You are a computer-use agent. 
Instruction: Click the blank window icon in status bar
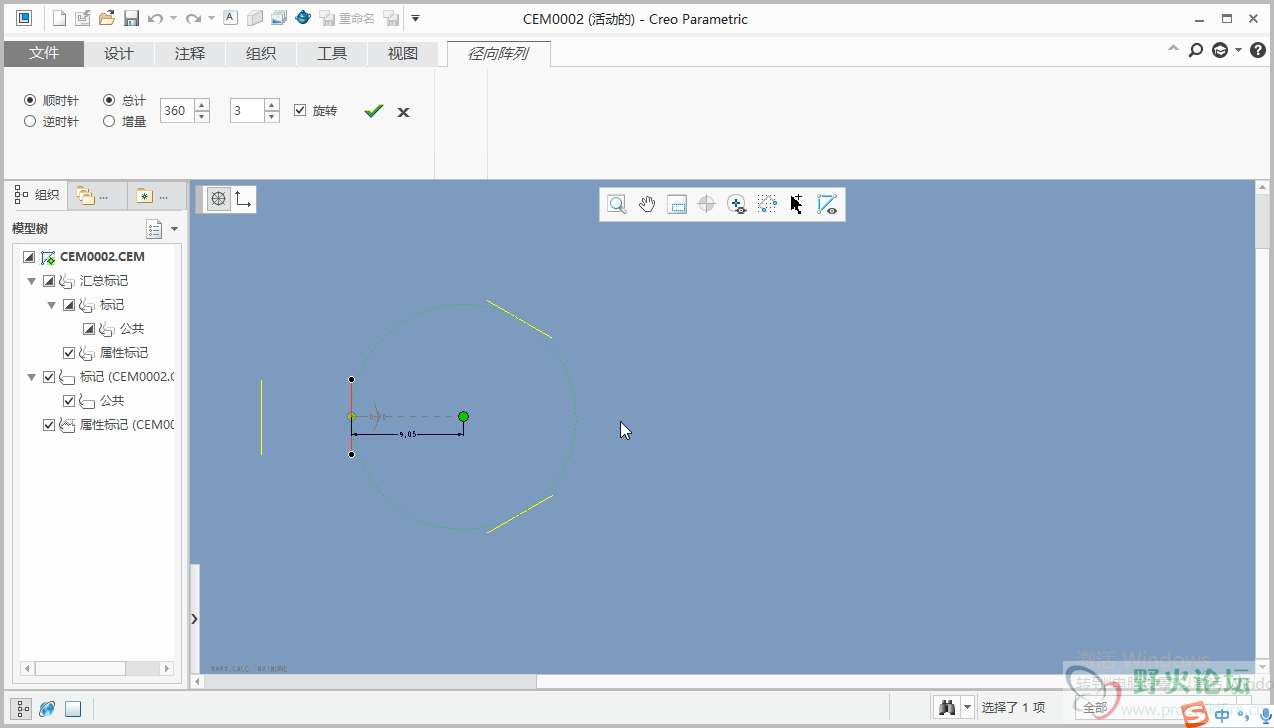[x=73, y=709]
